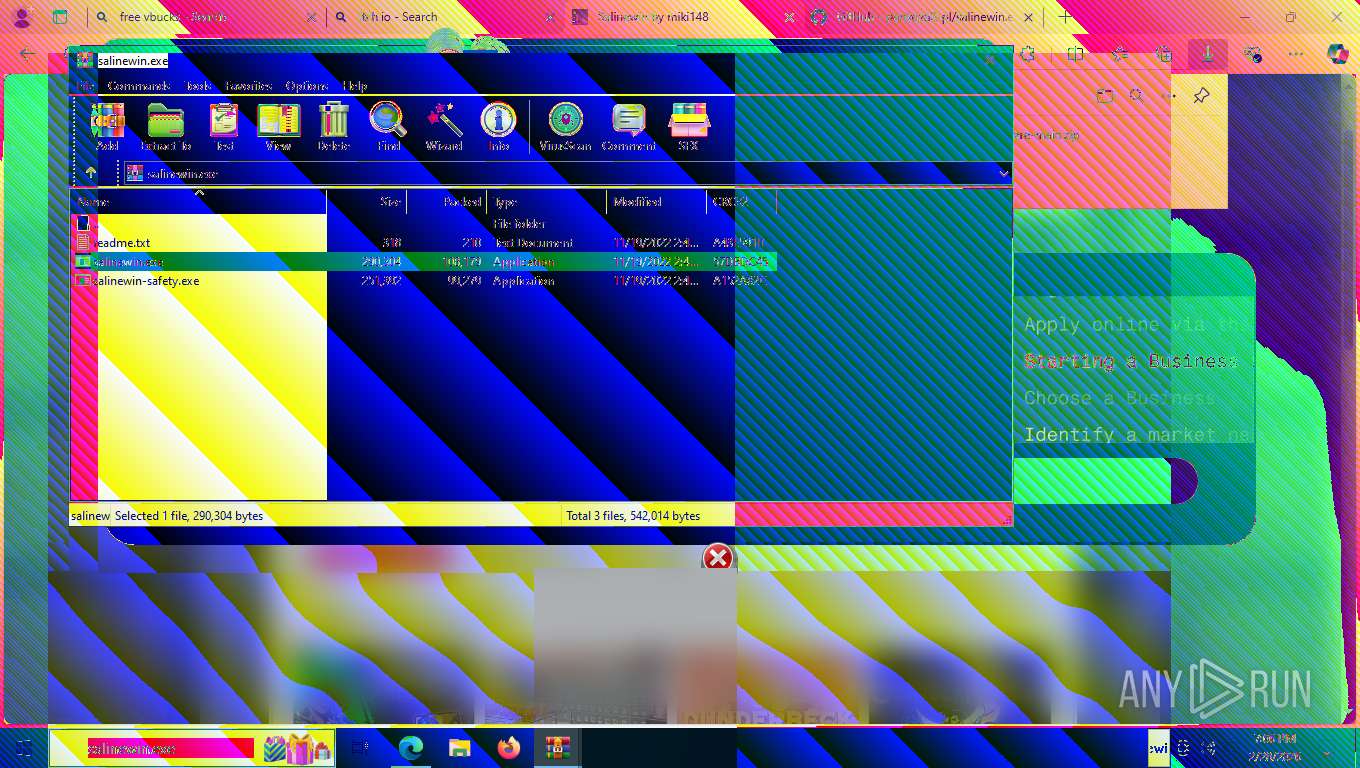Screen dimensions: 1360x768
Task: Sort by the Name column header
Action: [x=198, y=202]
